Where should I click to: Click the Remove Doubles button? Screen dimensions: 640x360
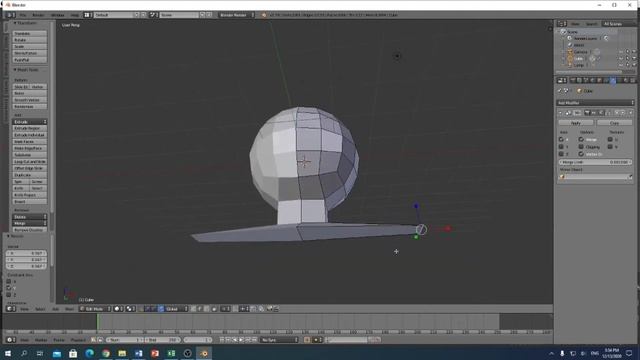[x=30, y=230]
